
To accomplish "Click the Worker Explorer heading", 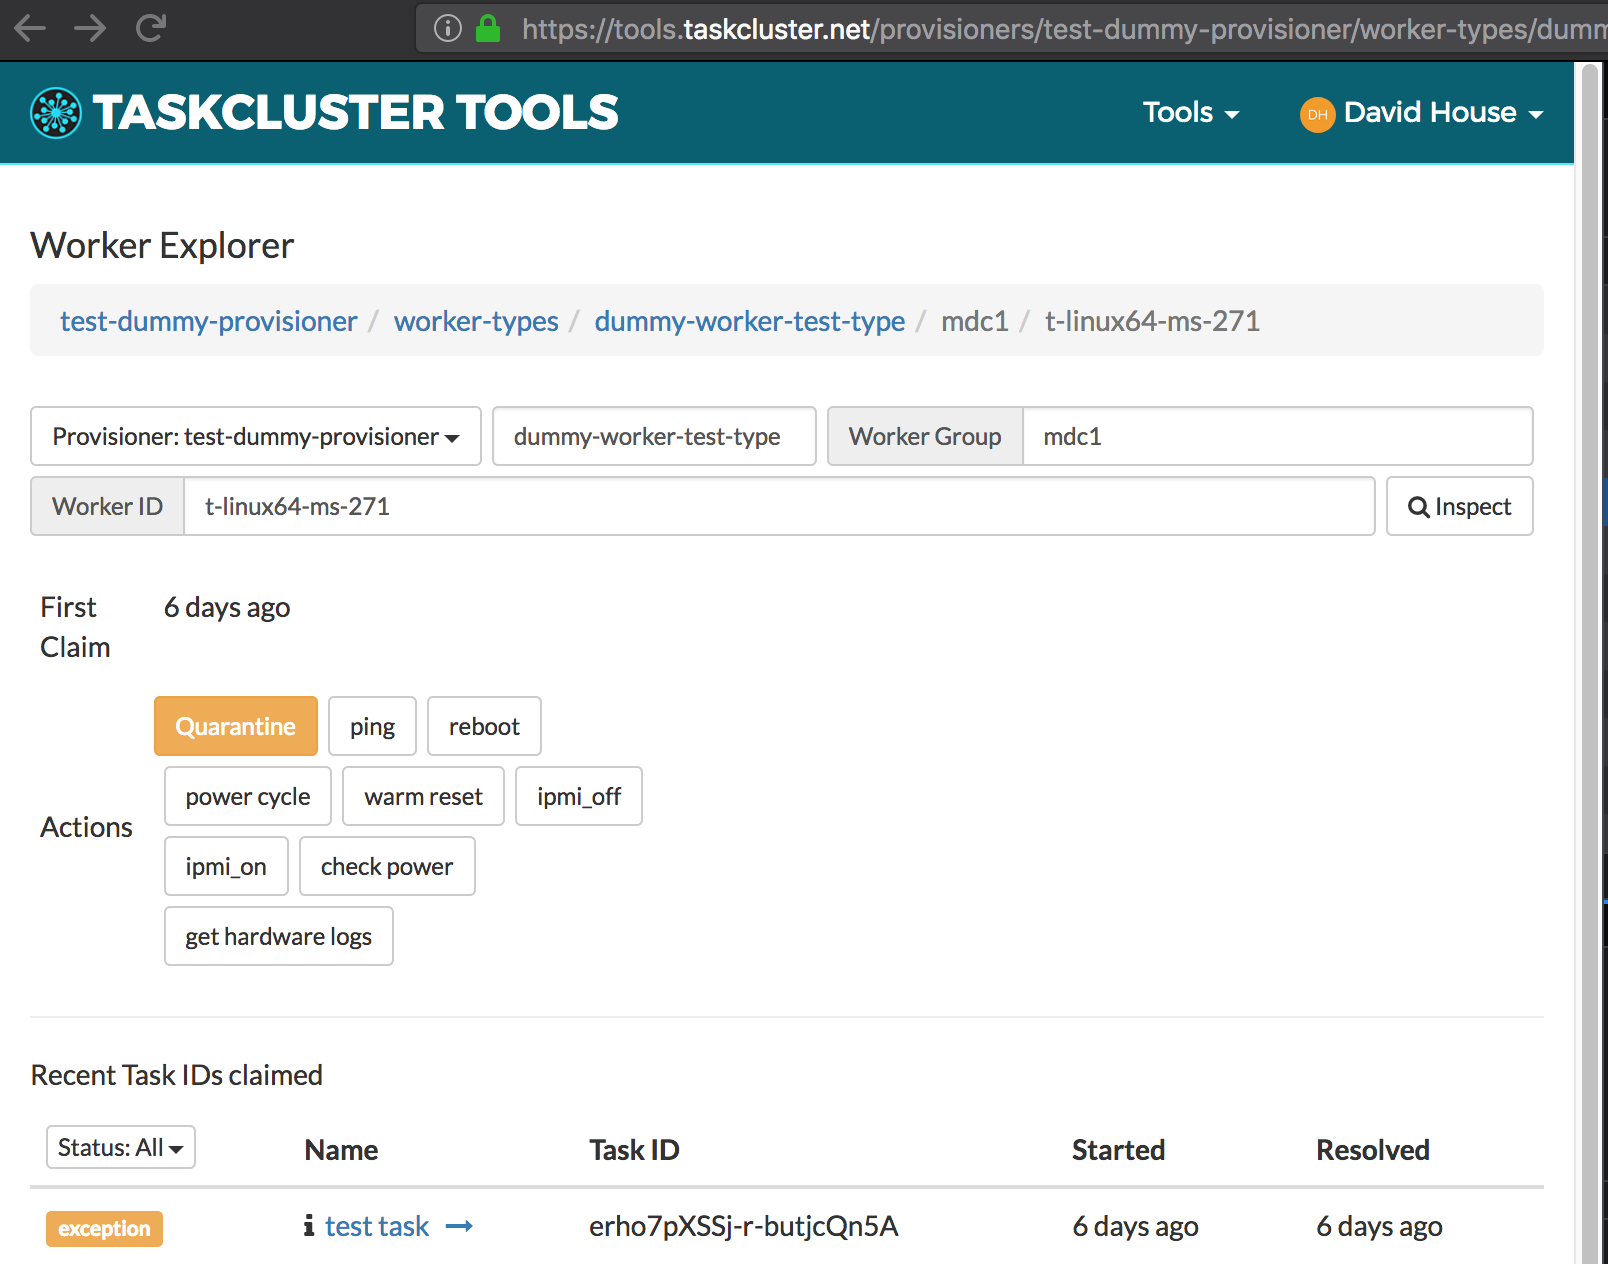I will (162, 245).
